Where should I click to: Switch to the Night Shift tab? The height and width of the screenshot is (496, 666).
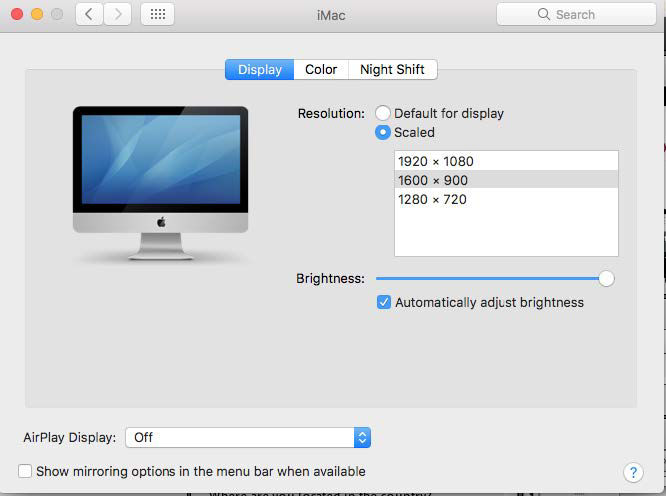[392, 69]
